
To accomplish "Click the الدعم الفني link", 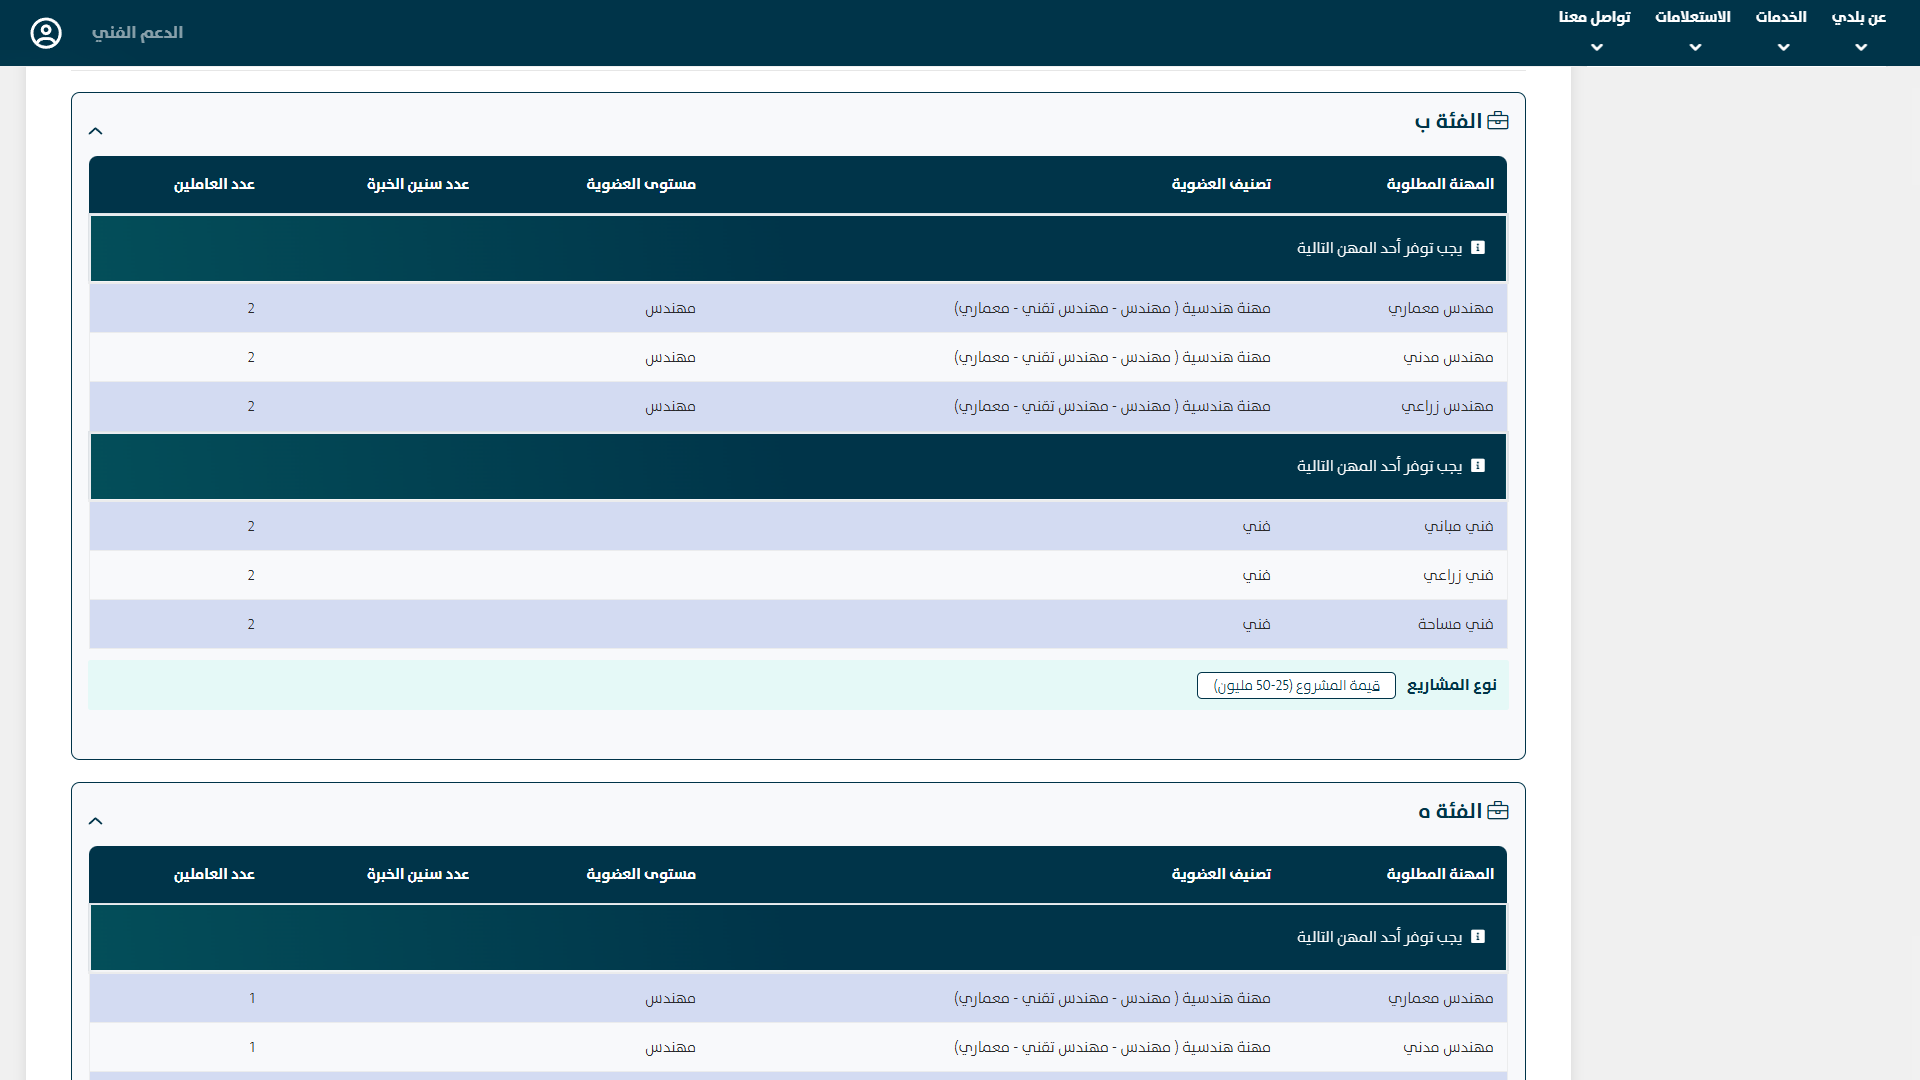I will (137, 33).
